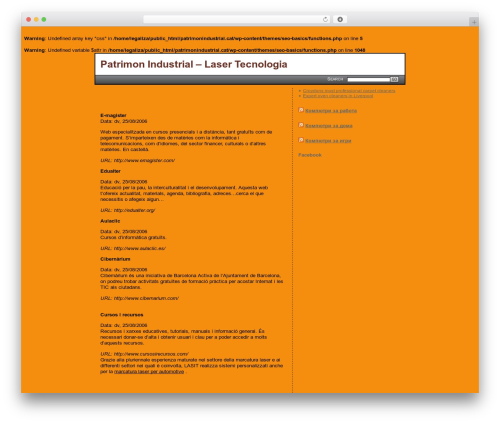The height and width of the screenshot is (423, 500).
Task: Click the 'Search' label in the header bar
Action: click(x=335, y=79)
